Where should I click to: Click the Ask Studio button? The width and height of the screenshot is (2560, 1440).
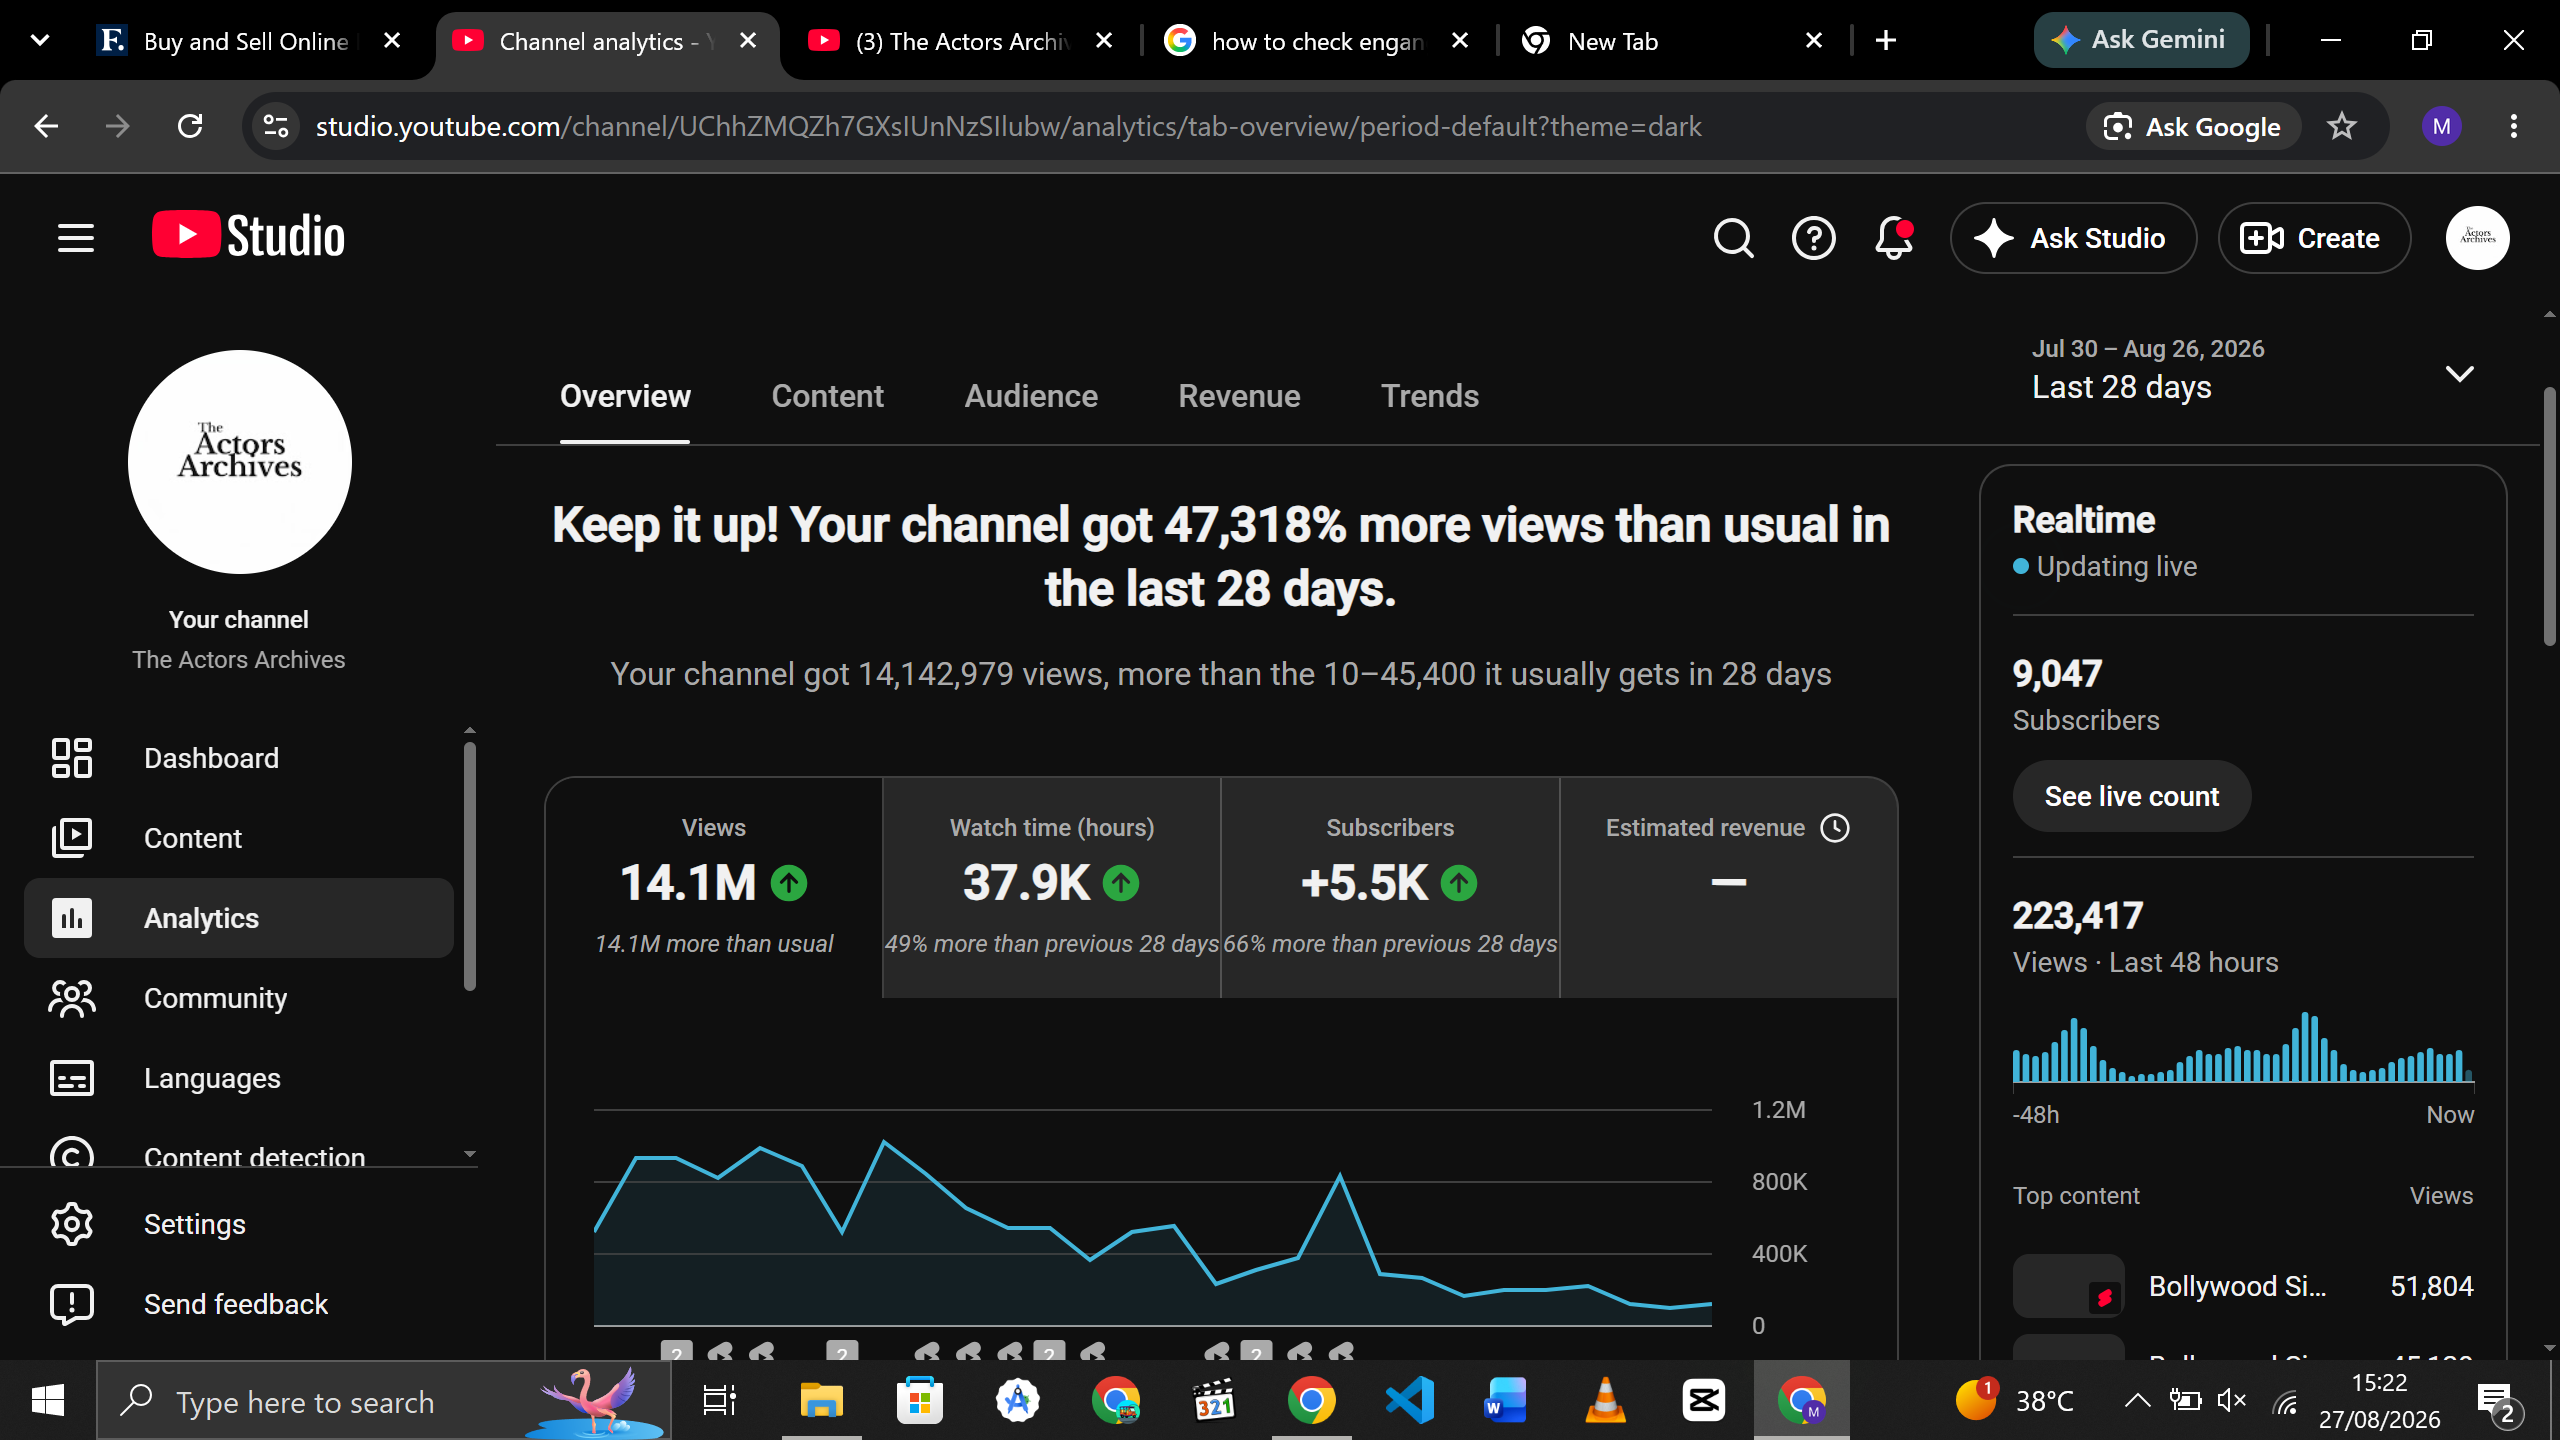coord(2073,238)
